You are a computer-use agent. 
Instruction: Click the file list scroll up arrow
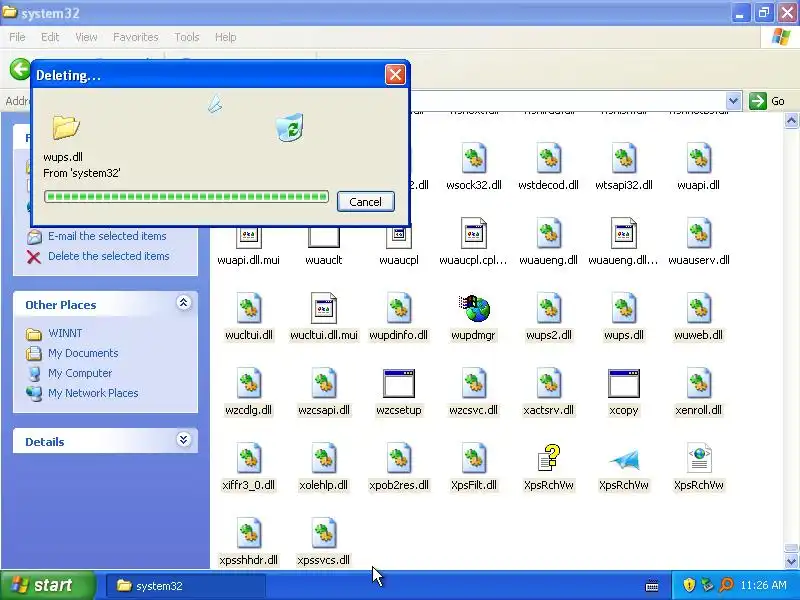coord(791,120)
